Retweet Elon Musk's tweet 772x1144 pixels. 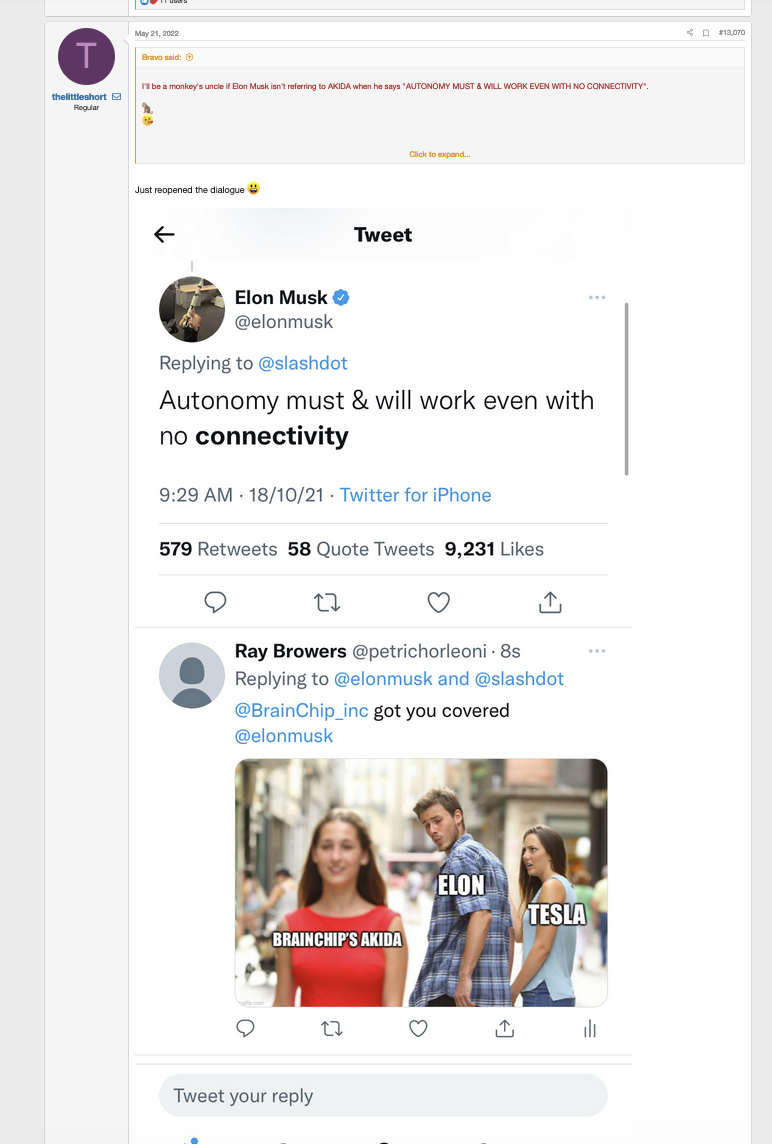point(327,602)
